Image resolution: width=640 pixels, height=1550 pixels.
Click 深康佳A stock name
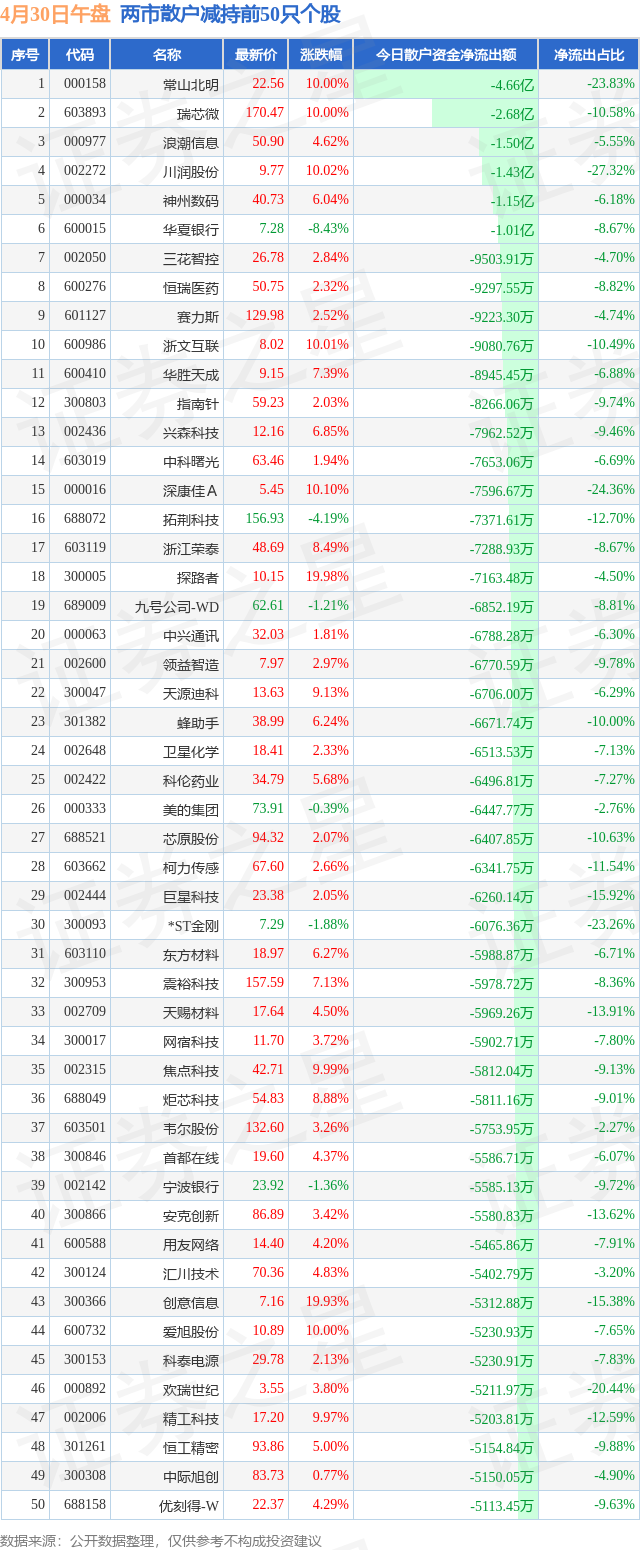(191, 490)
